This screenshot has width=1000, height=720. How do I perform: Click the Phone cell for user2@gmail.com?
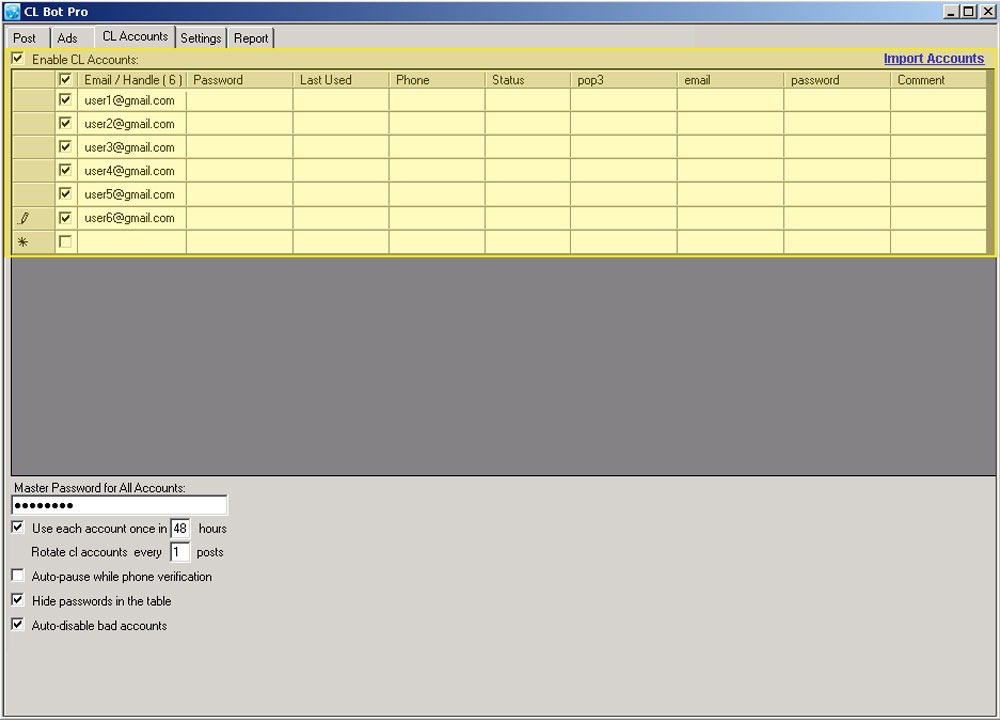[x=438, y=124]
